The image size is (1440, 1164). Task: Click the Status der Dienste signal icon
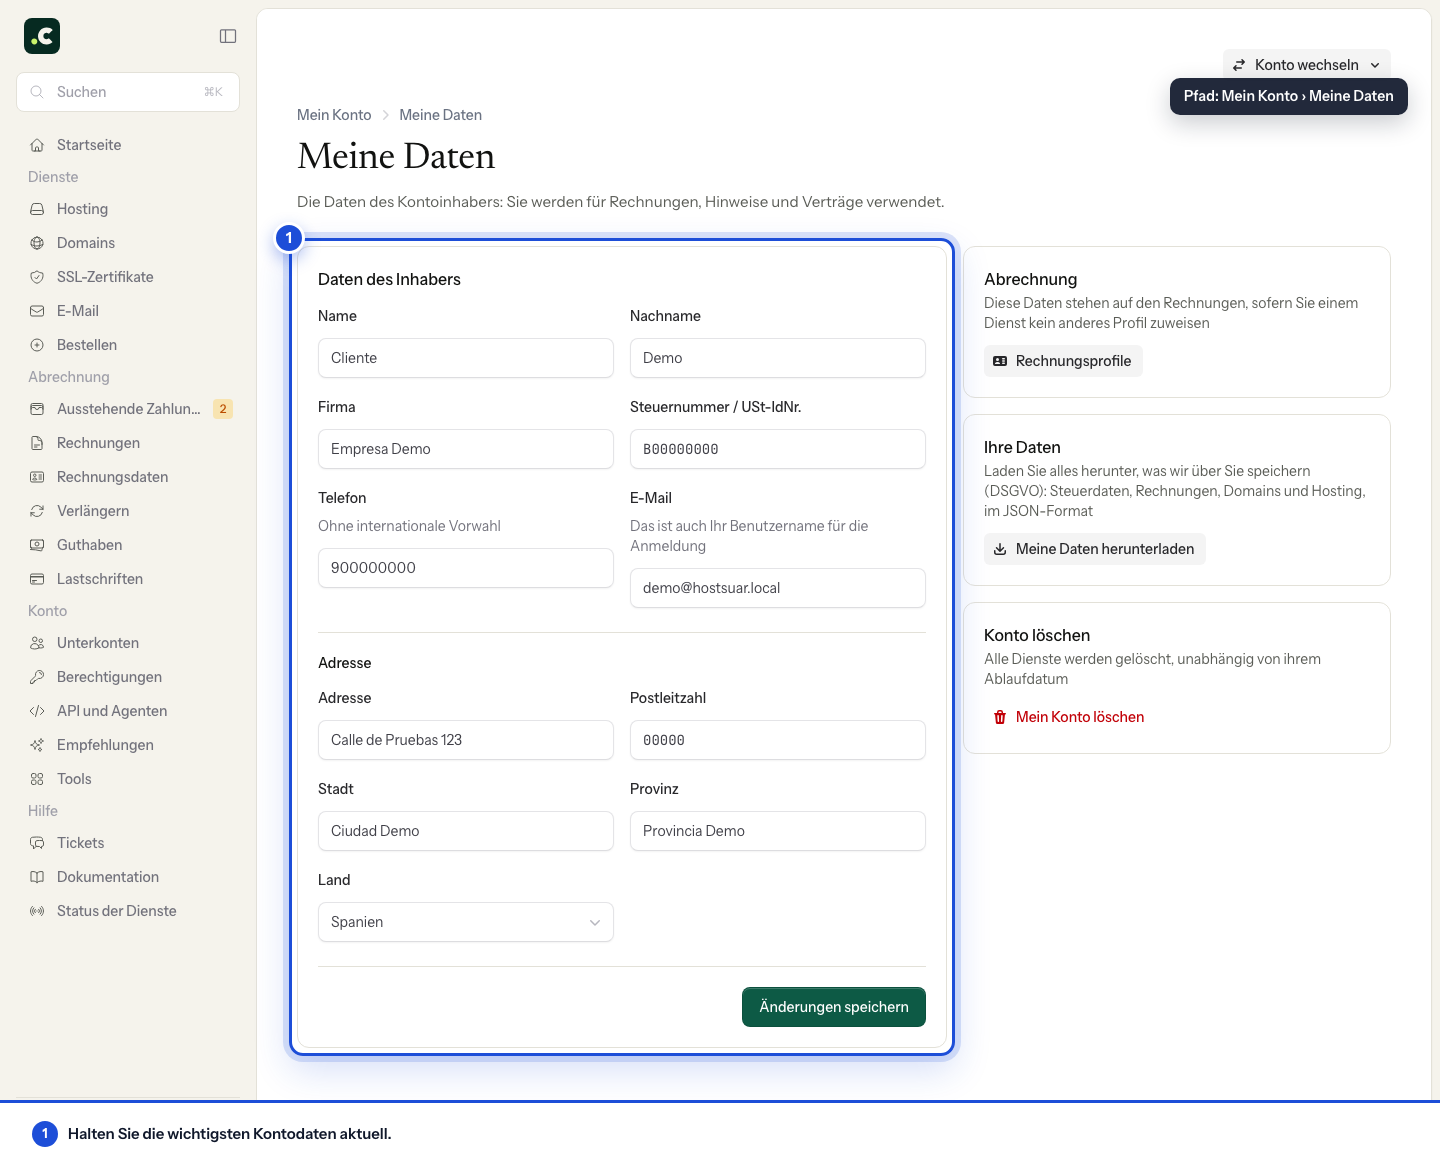37,911
